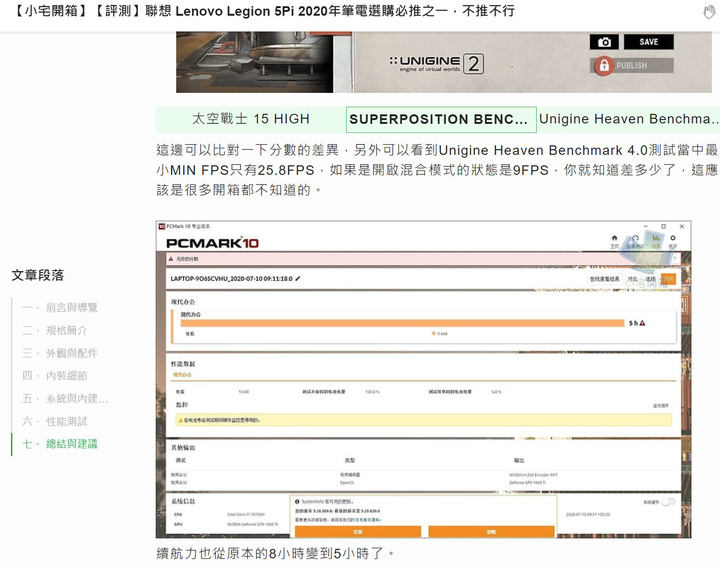Click the orange button next to 对比 options
The width and height of the screenshot is (720, 566).
point(668,279)
